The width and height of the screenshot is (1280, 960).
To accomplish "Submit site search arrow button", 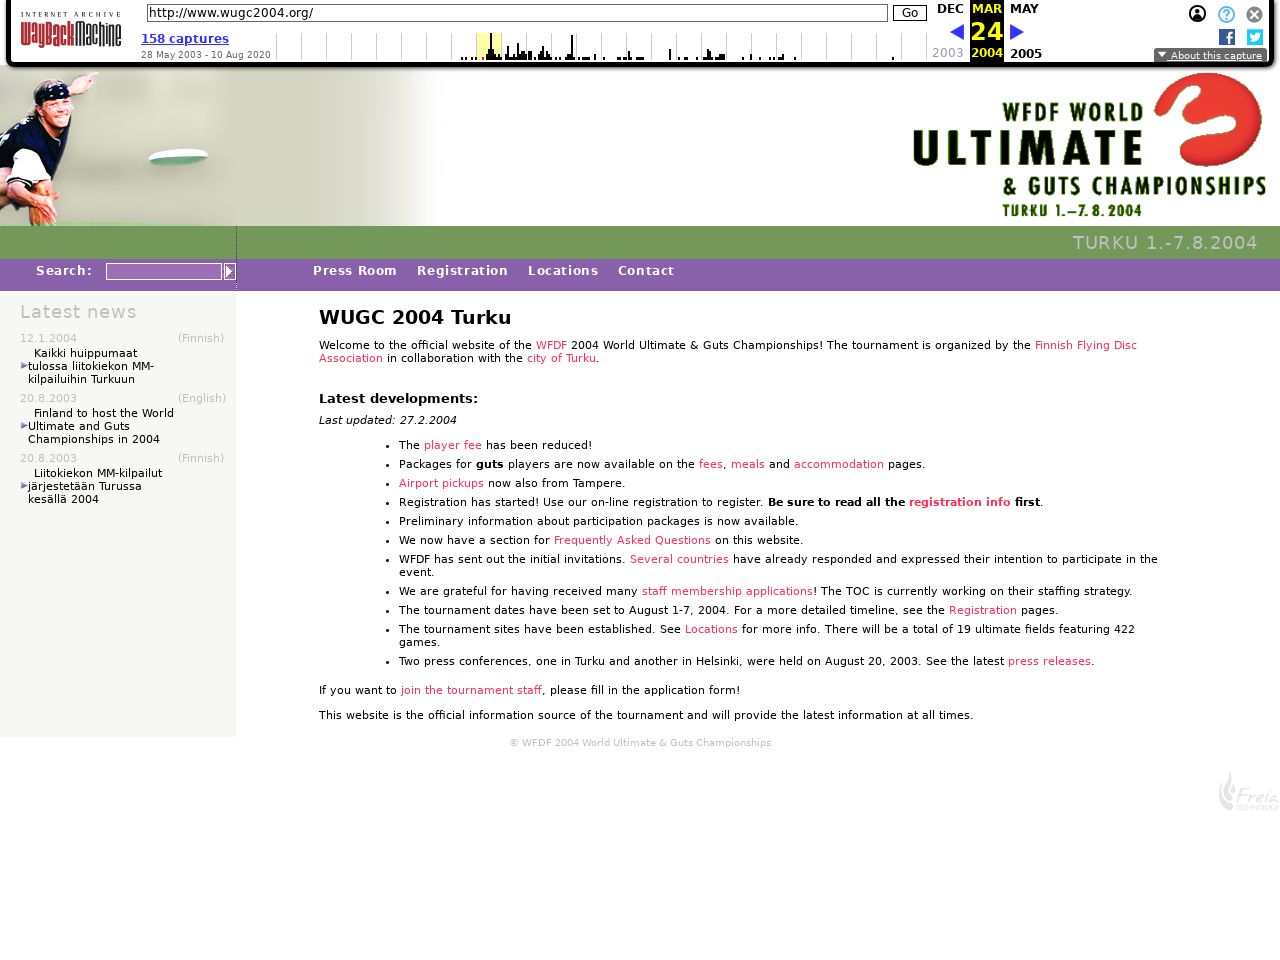I will (x=229, y=272).
